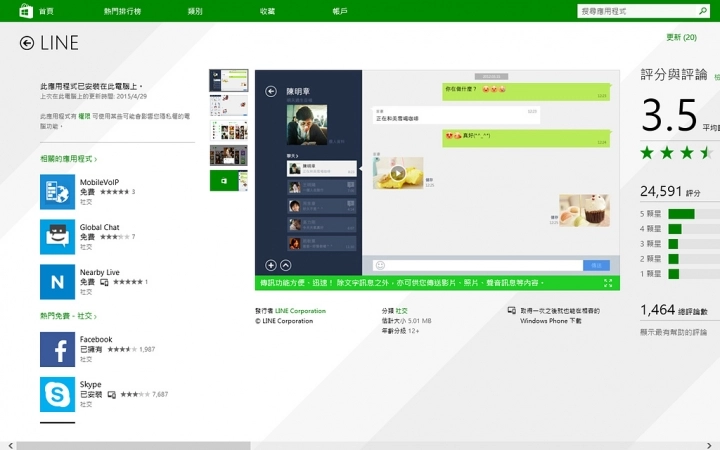Select the Skype app title text
Screen dimensions: 720x450
coord(90,384)
